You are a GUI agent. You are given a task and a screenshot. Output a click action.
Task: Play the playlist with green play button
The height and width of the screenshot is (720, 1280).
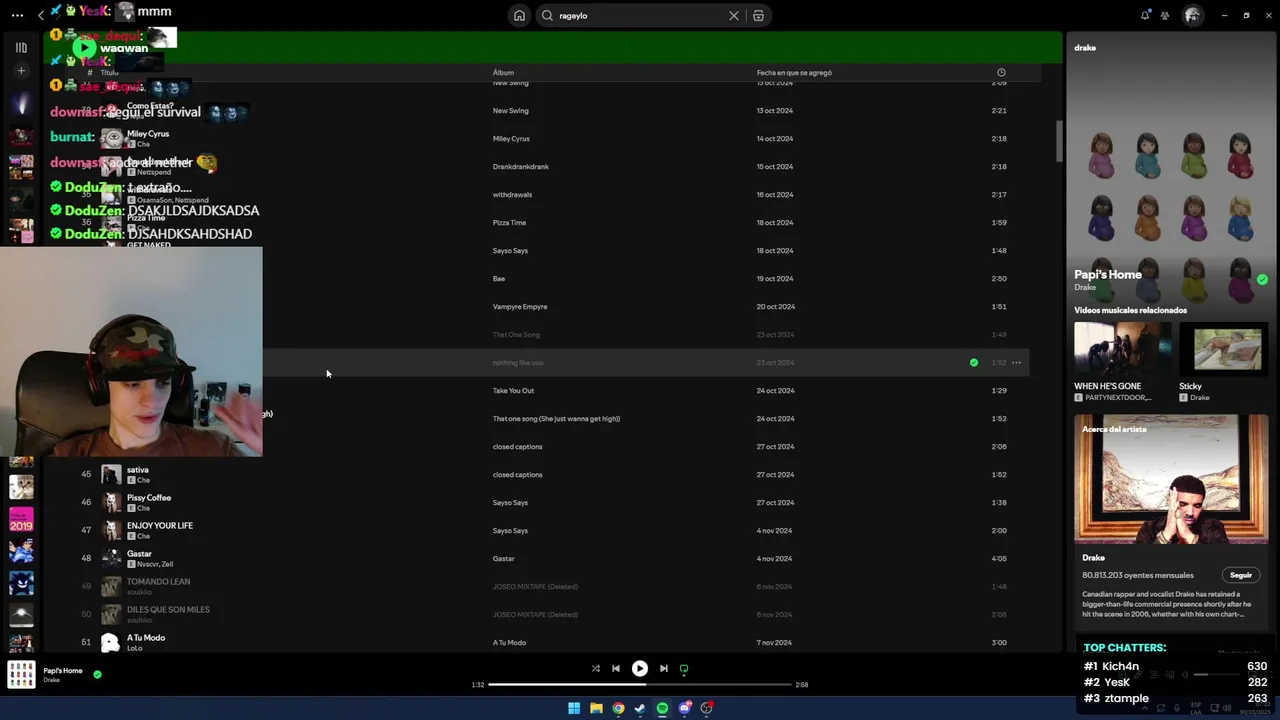[85, 47]
